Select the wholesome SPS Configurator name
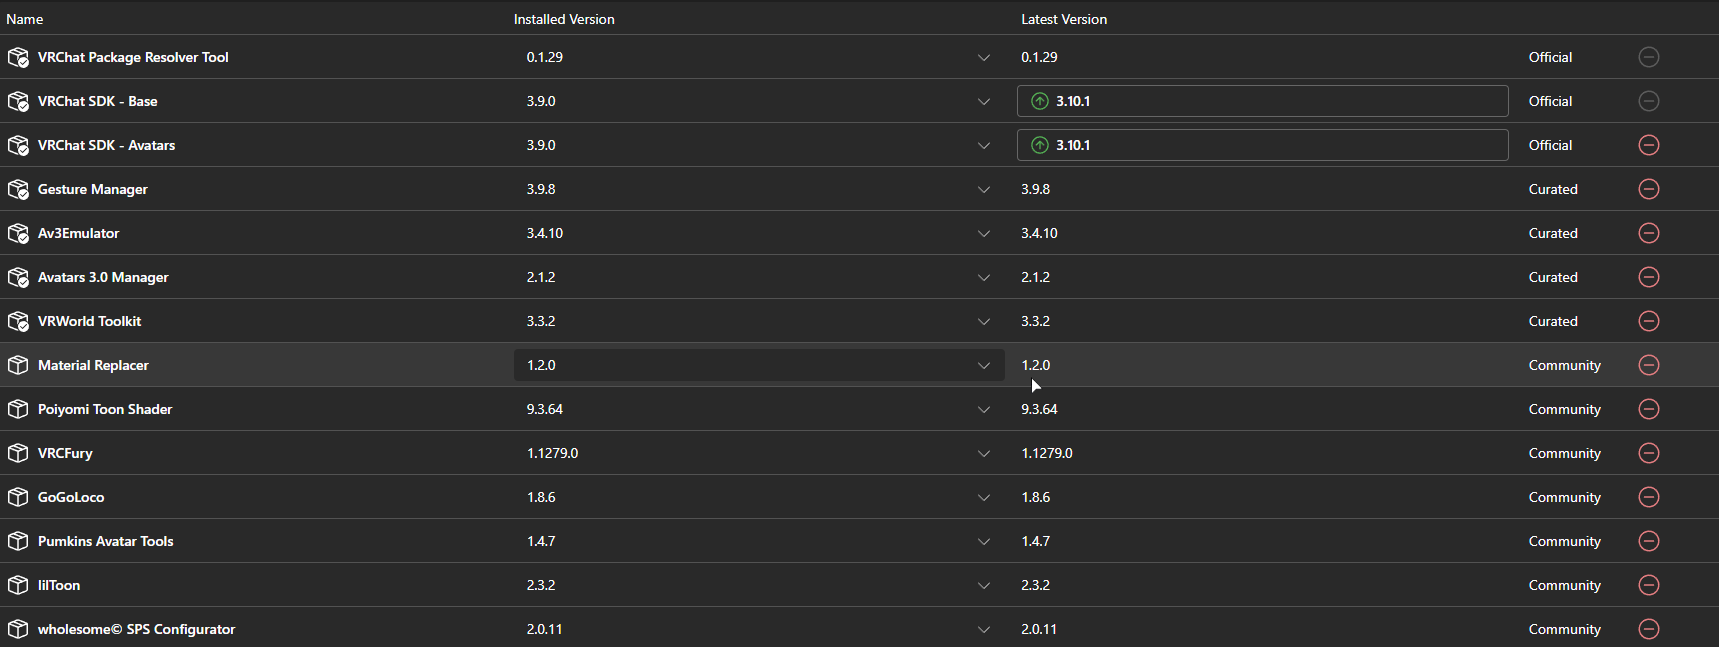1719x647 pixels. coord(137,629)
